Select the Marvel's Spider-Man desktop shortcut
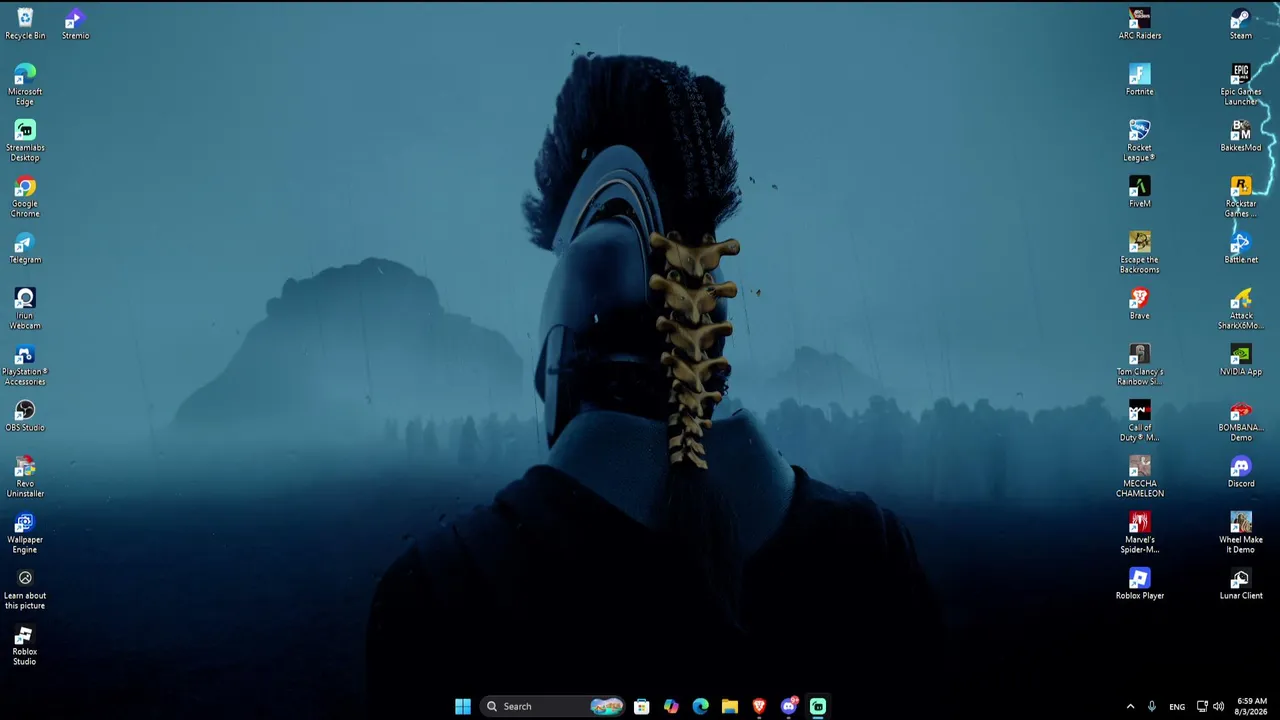The width and height of the screenshot is (1280, 720). pyautogui.click(x=1140, y=533)
